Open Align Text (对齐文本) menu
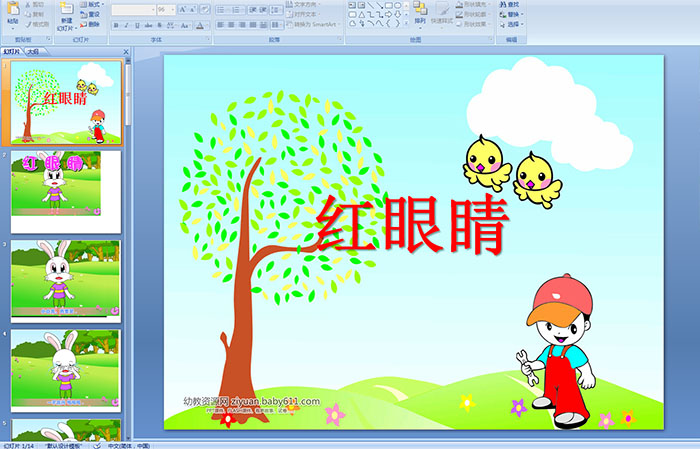Viewport: 700px width, 449px height. [301, 14]
